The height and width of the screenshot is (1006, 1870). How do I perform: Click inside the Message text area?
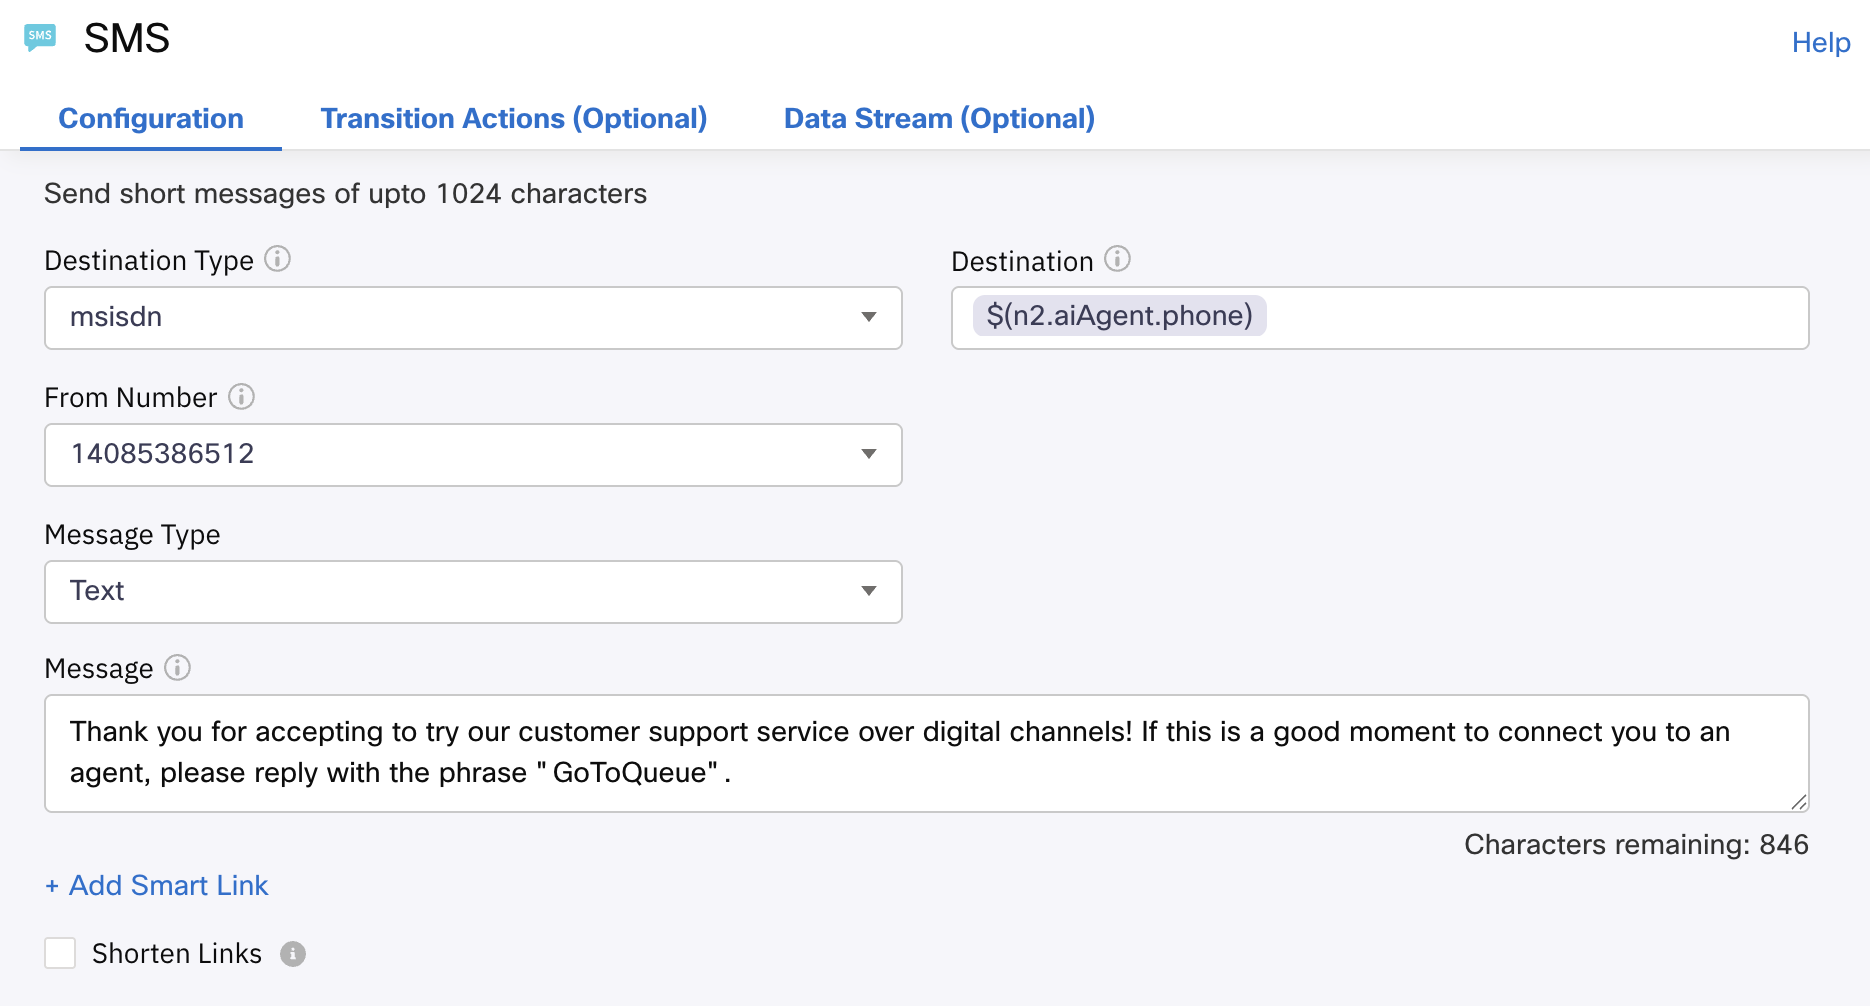(927, 753)
